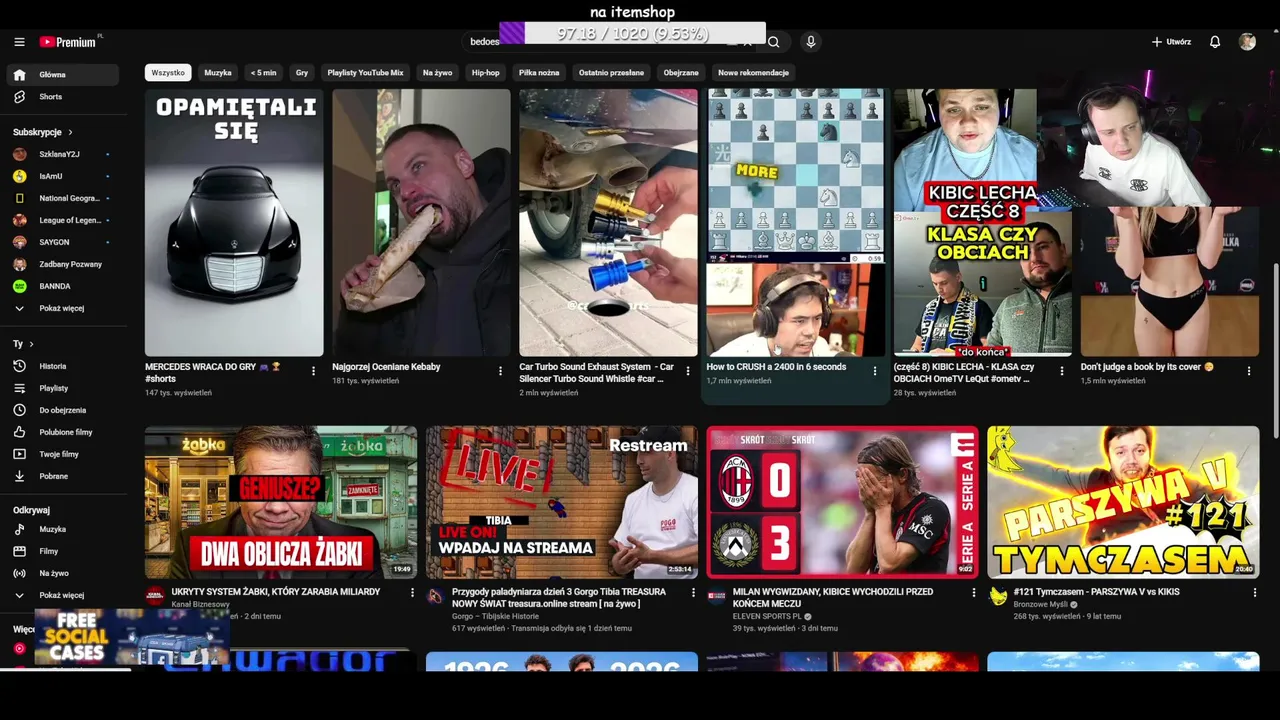1280x720 pixels.
Task: Select the Hip-hop filter chip
Action: [x=485, y=73]
